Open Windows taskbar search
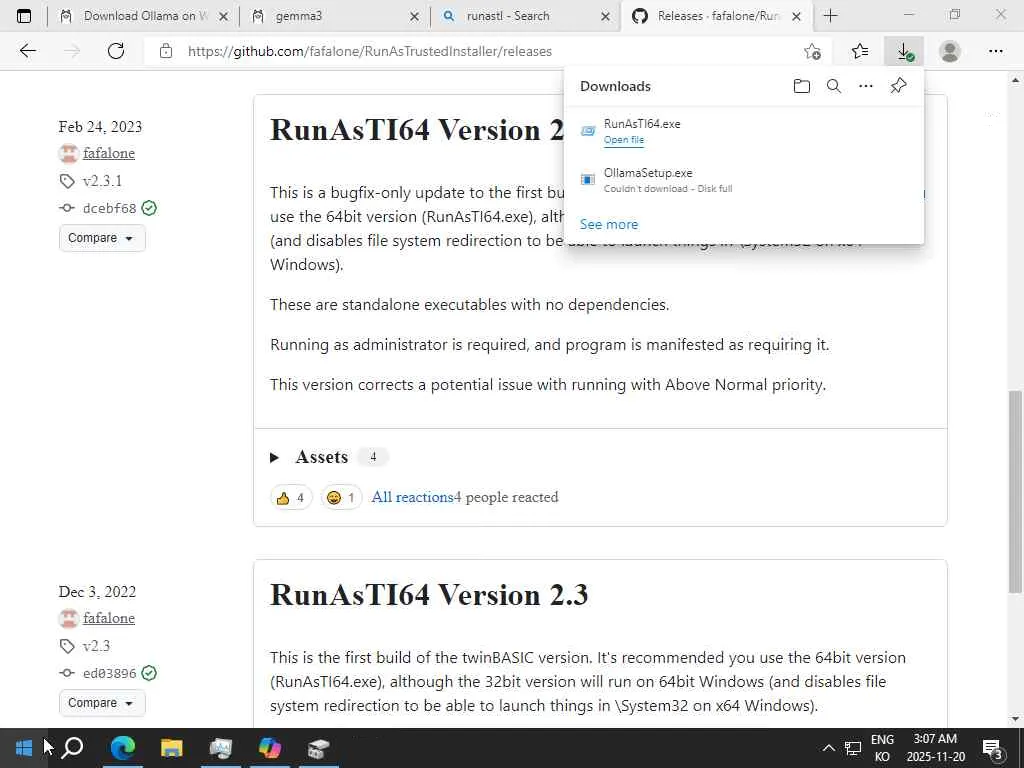This screenshot has width=1024, height=768. pos(72,748)
